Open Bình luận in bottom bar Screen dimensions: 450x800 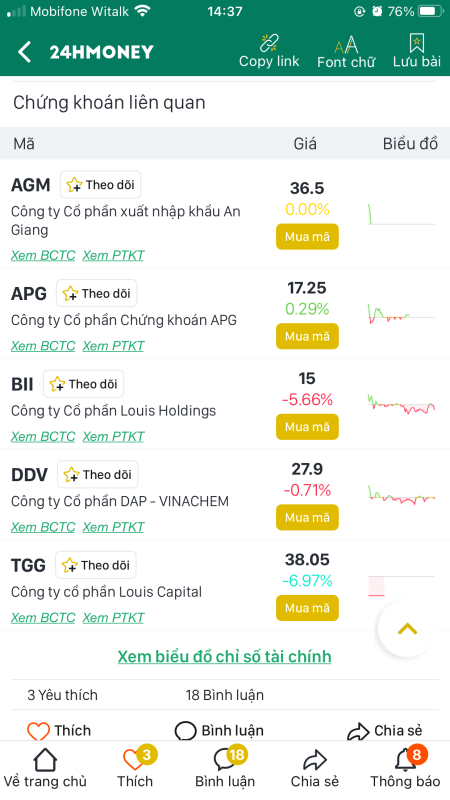(225, 768)
